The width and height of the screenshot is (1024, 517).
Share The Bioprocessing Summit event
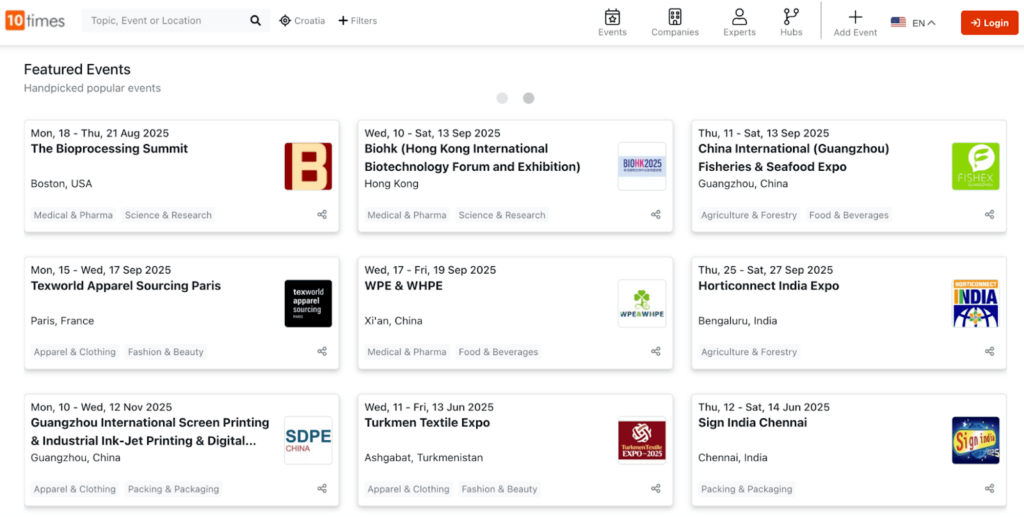pyautogui.click(x=322, y=214)
